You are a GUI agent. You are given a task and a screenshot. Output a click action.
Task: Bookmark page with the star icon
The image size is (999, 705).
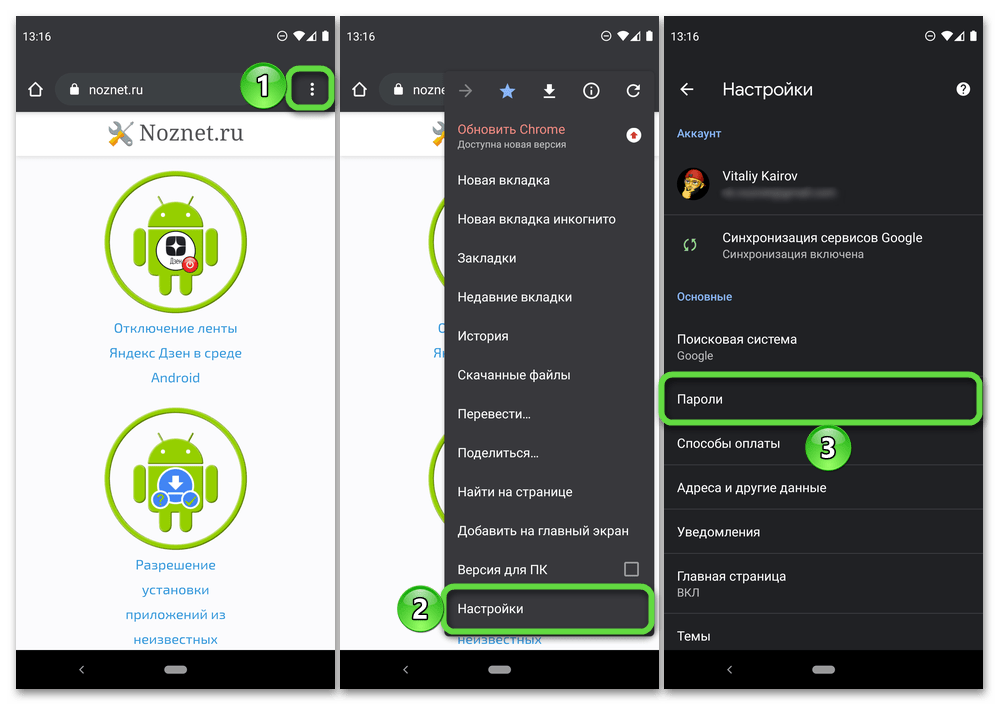coord(507,91)
